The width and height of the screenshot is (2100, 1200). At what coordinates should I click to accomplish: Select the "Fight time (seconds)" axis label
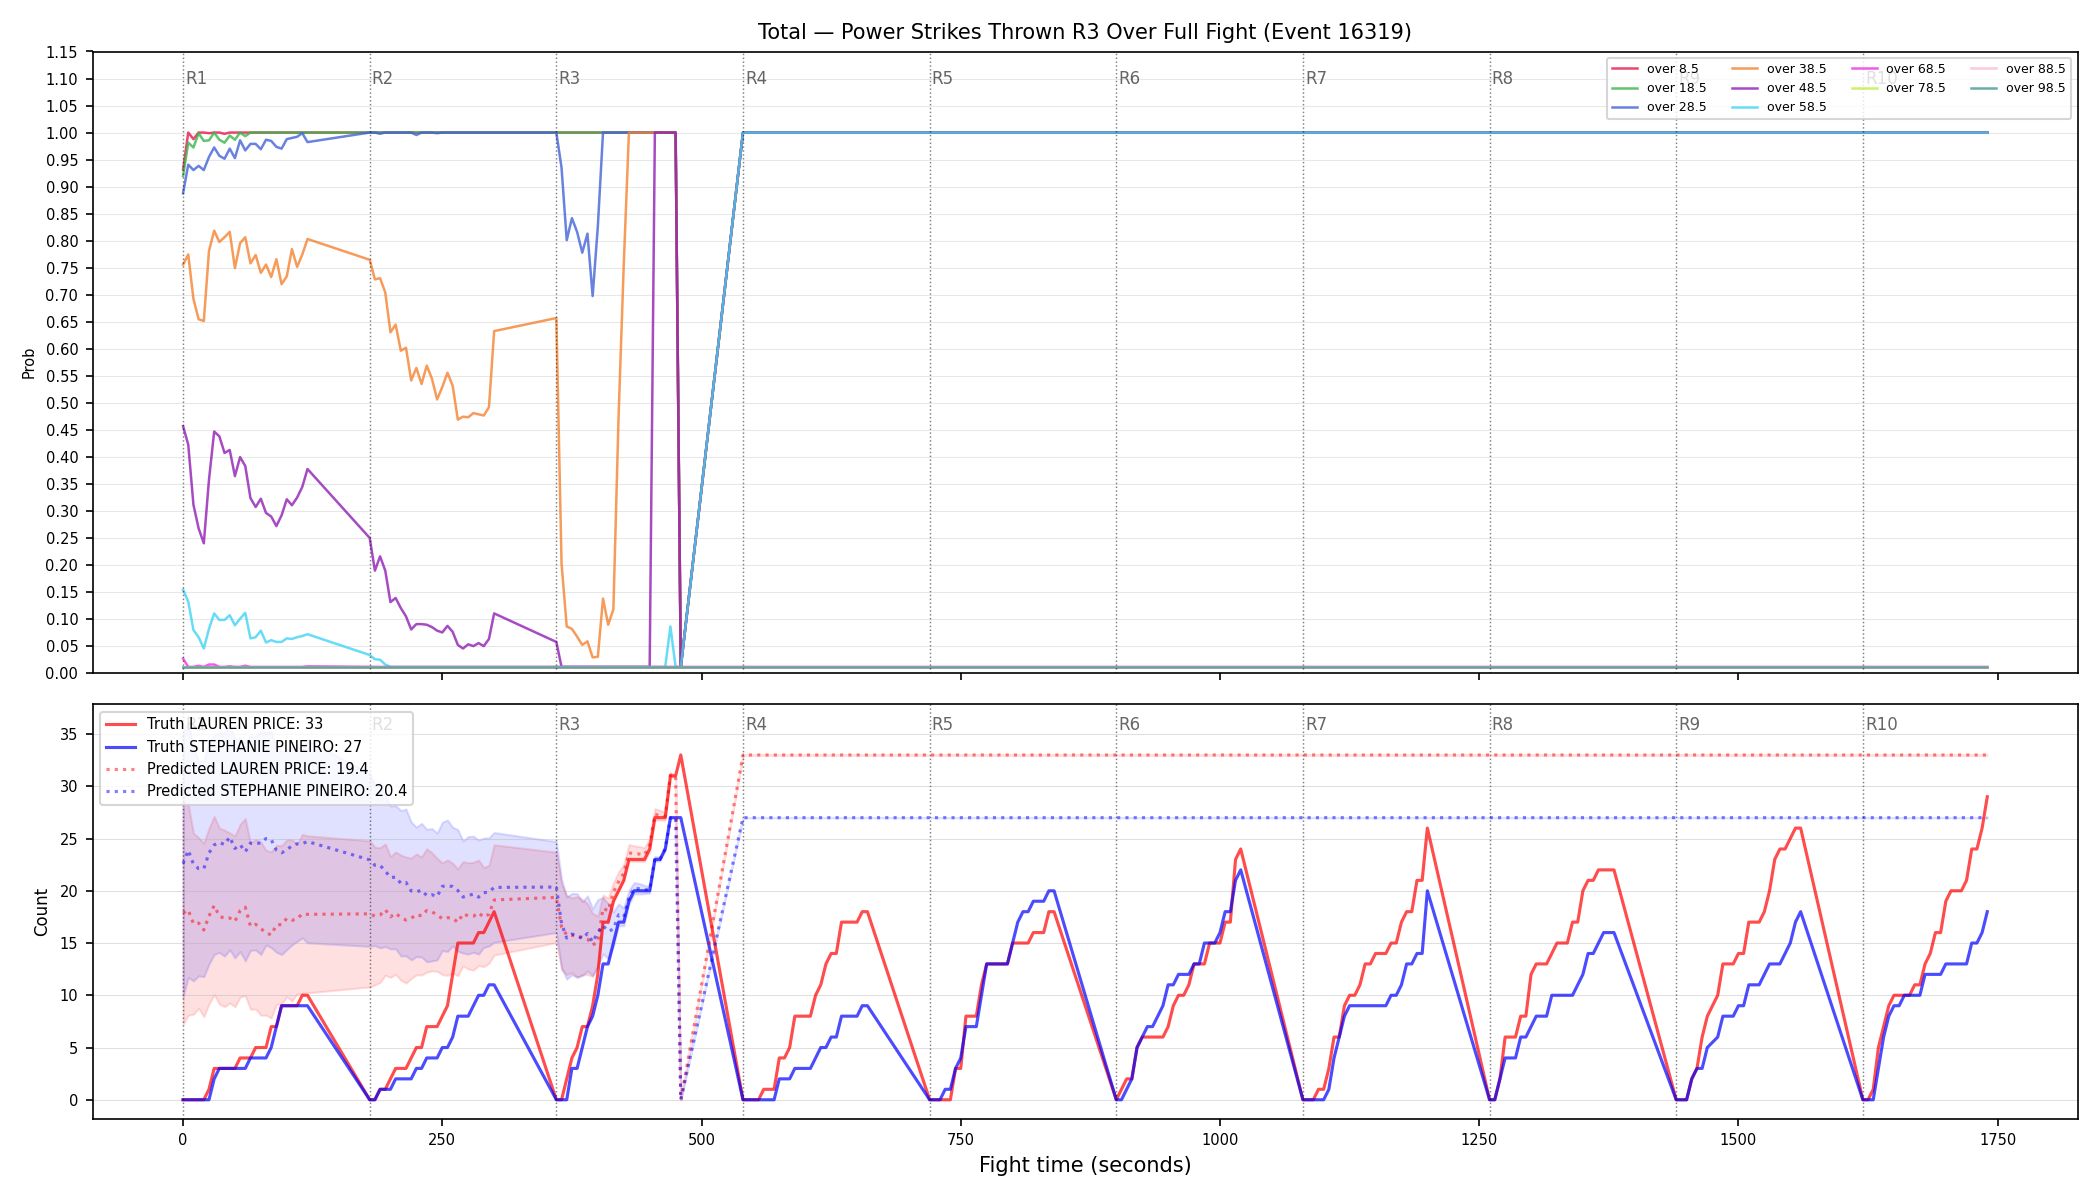click(1085, 1165)
